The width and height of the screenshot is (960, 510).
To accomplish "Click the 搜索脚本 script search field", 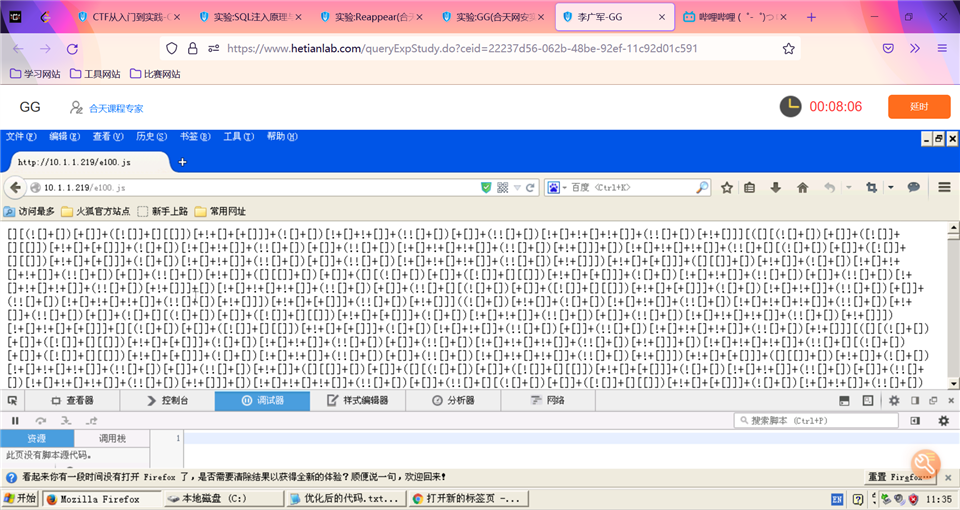I will pyautogui.click(x=816, y=421).
